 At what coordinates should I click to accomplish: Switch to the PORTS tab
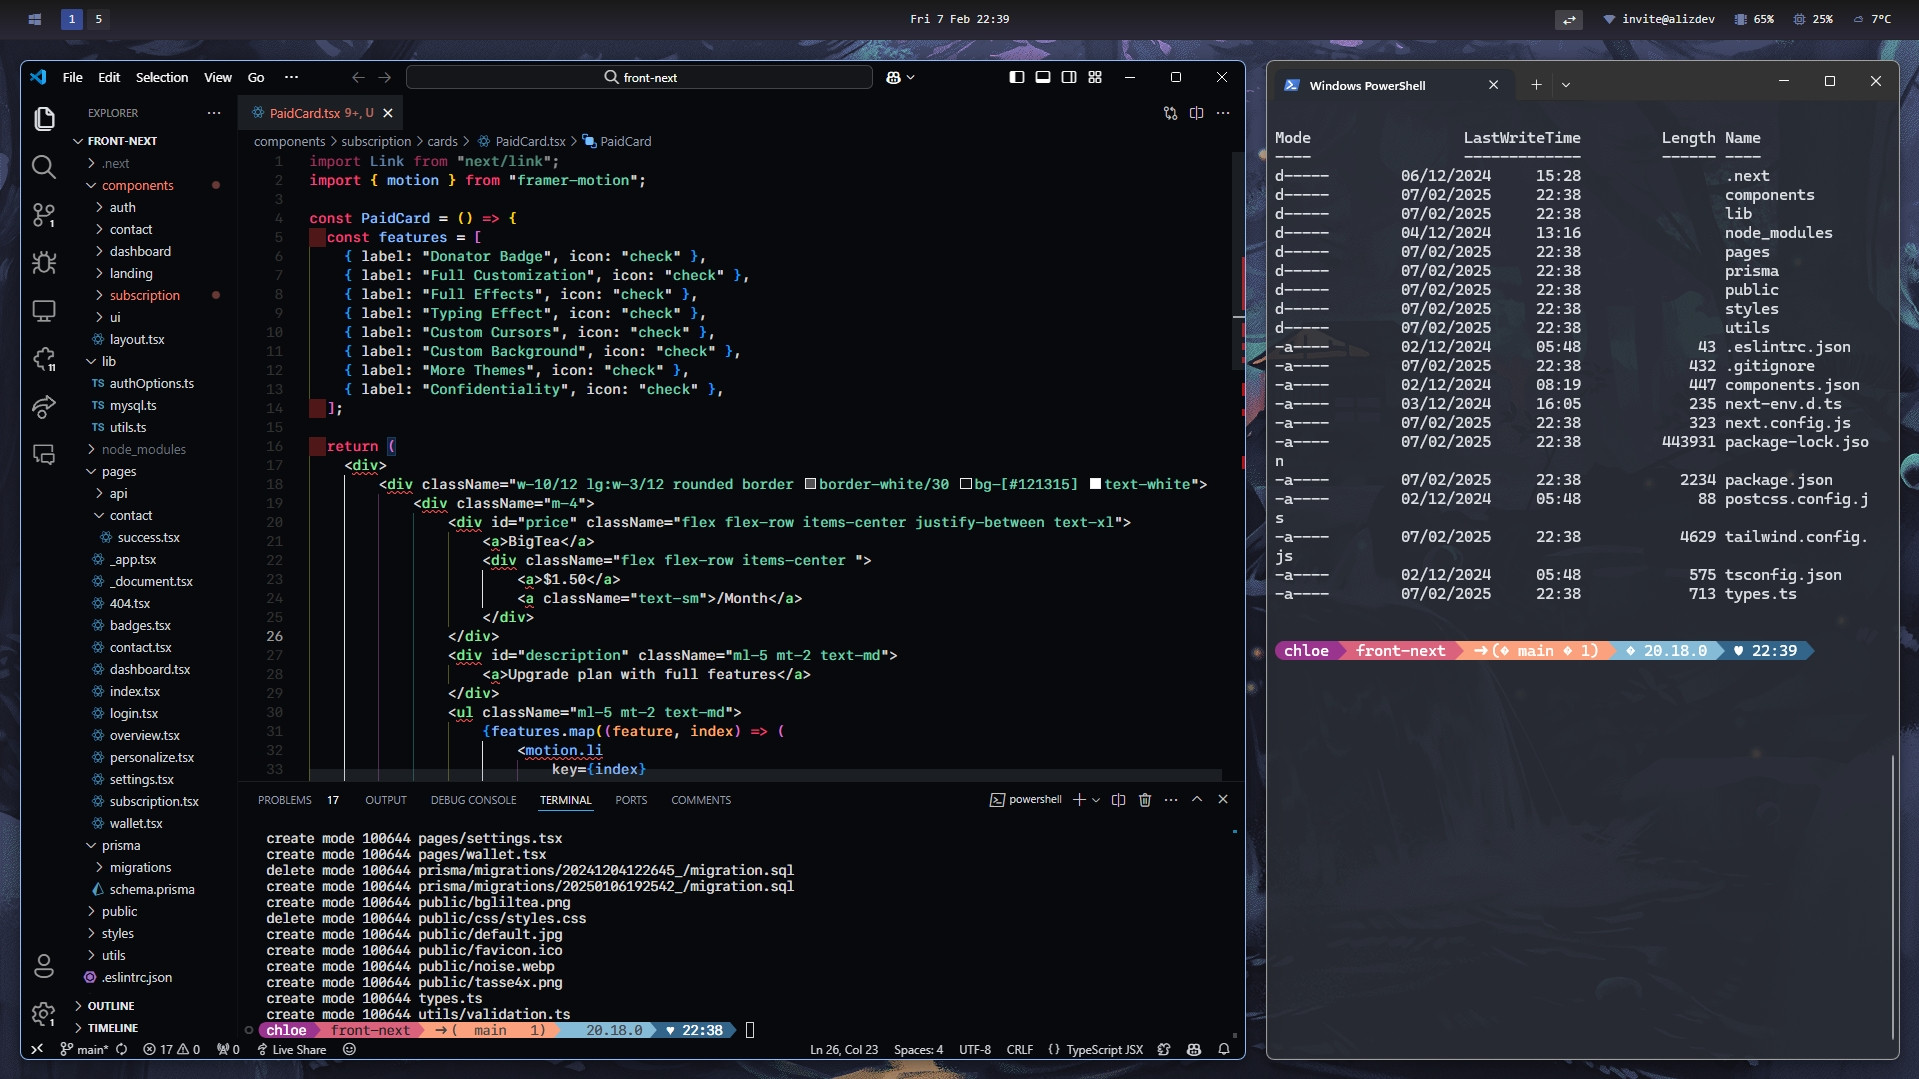(x=631, y=800)
